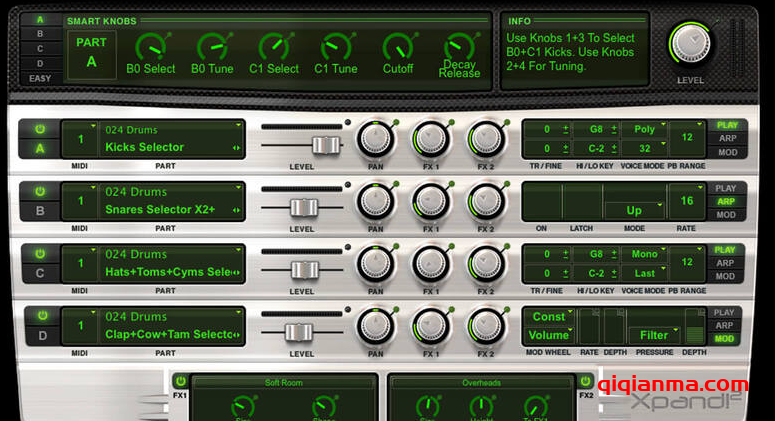Click the B0 Tune smart knob

tap(213, 48)
